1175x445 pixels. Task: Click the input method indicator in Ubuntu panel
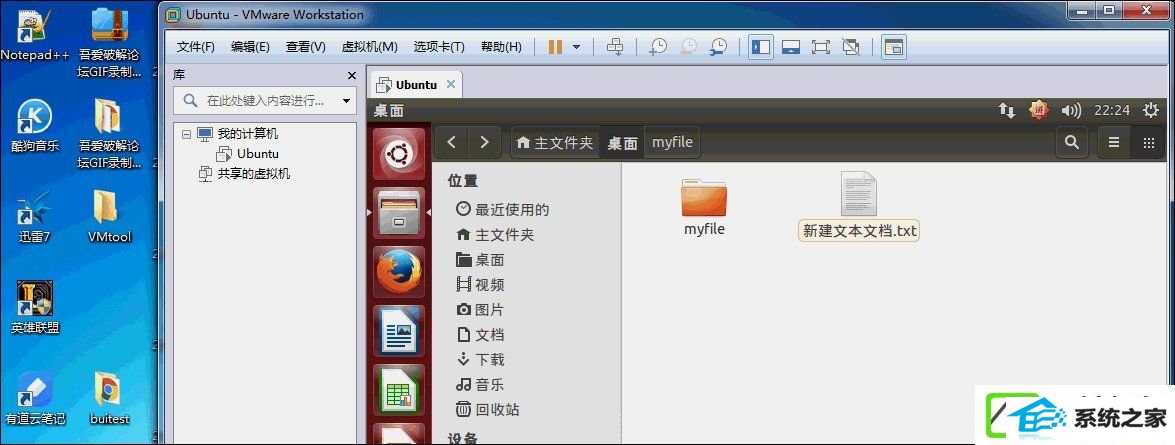(x=1039, y=110)
